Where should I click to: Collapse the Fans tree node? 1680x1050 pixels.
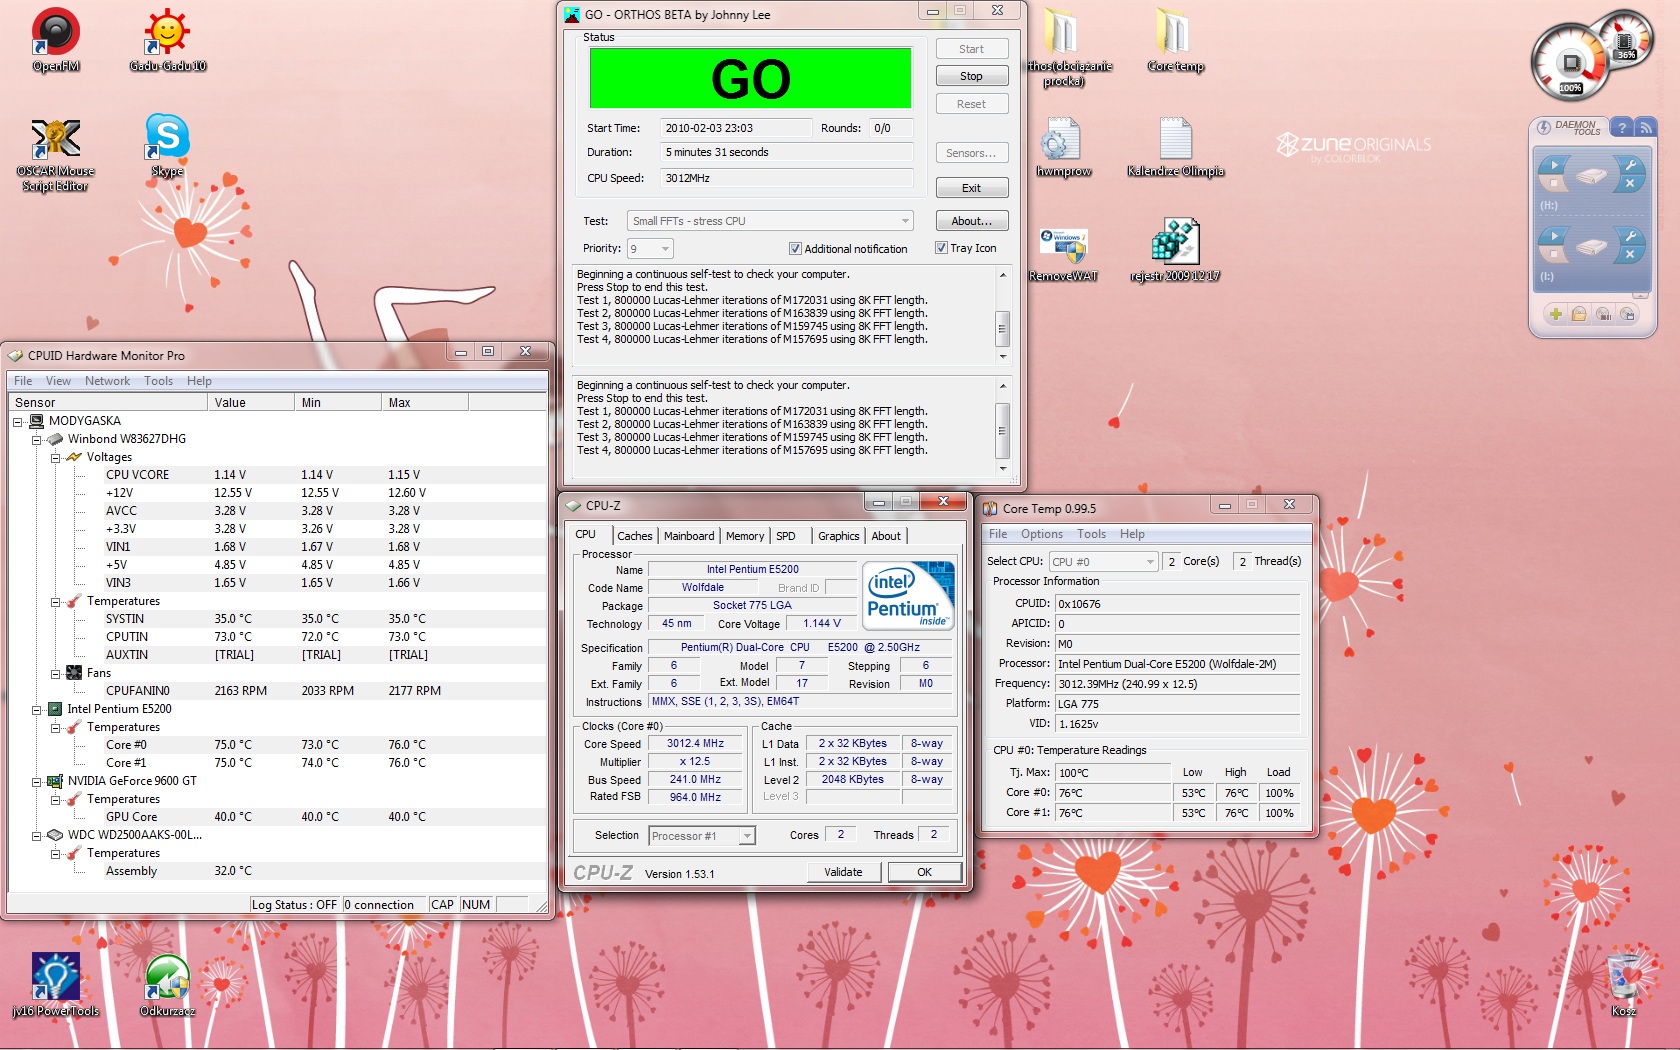(56, 673)
